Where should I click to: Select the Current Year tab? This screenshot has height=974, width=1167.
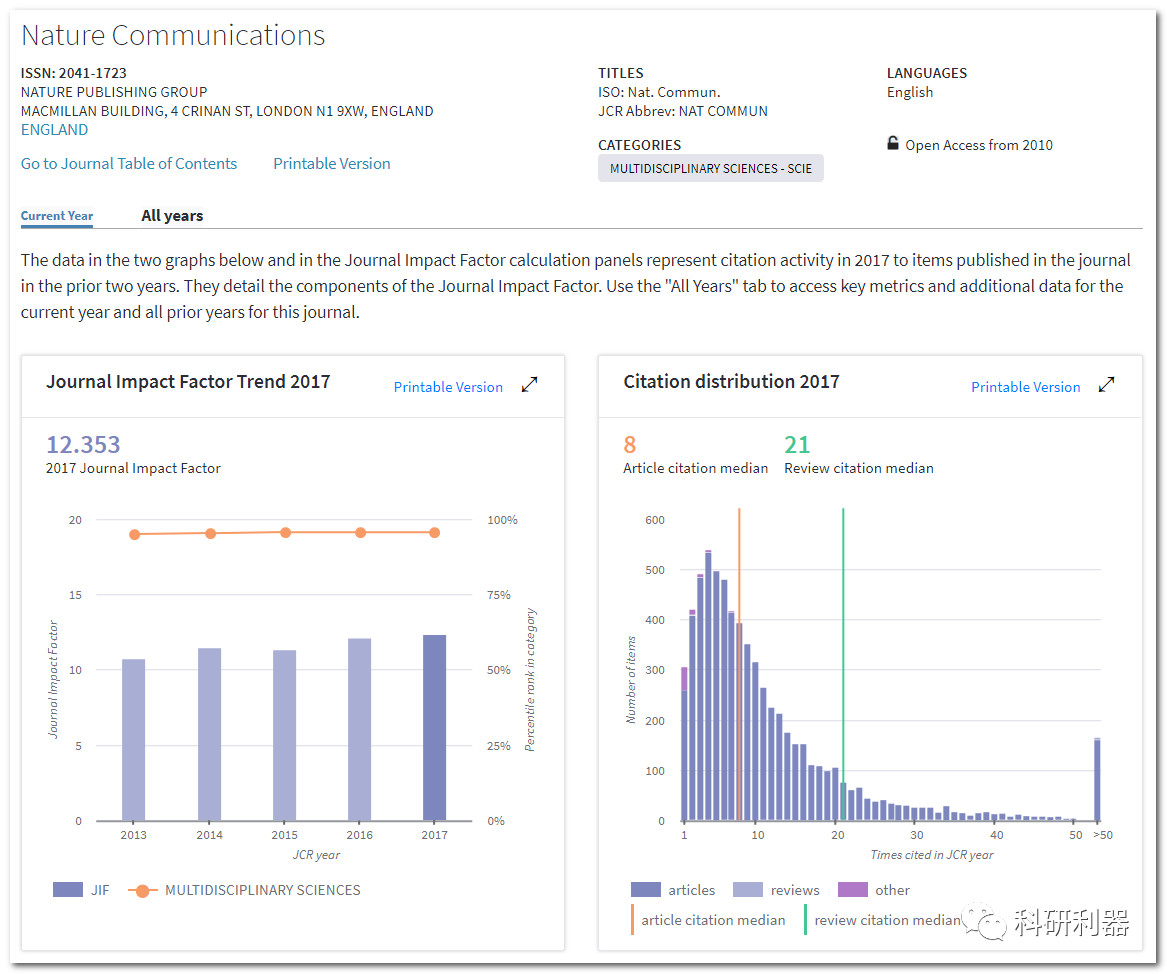click(x=57, y=215)
